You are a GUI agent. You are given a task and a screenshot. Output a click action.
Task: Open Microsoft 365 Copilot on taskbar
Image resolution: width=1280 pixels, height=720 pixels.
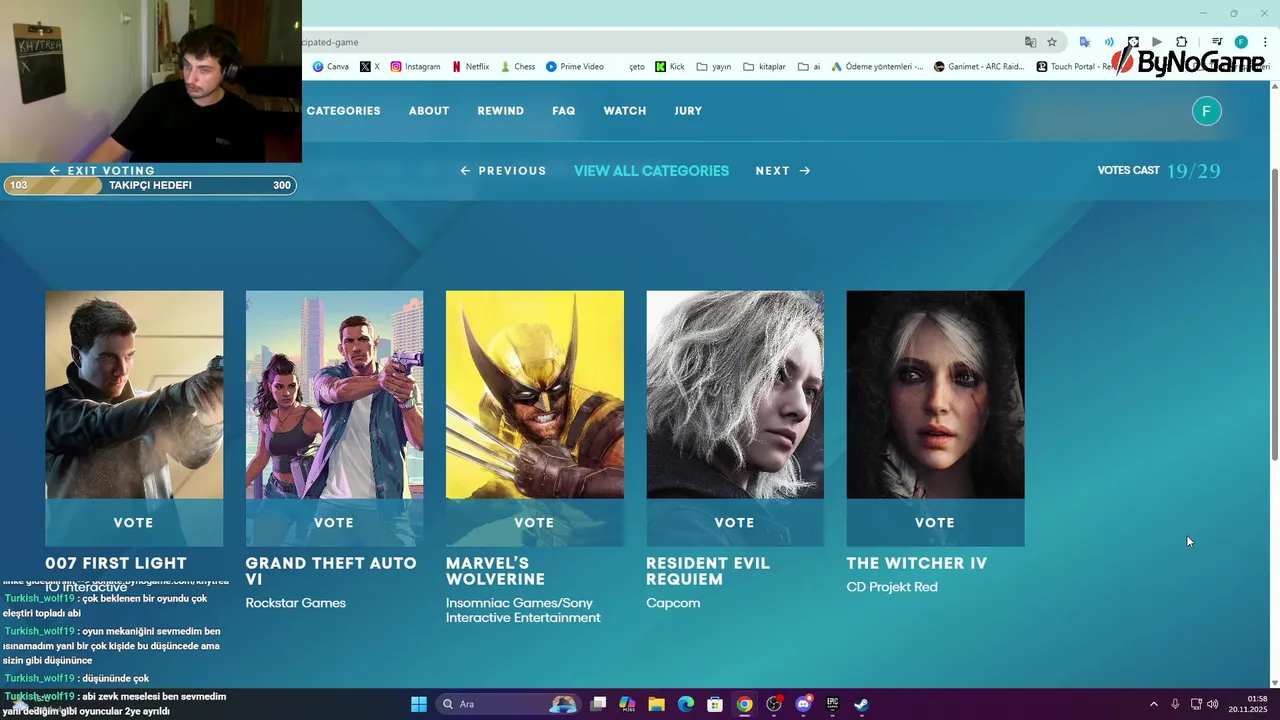coord(627,704)
